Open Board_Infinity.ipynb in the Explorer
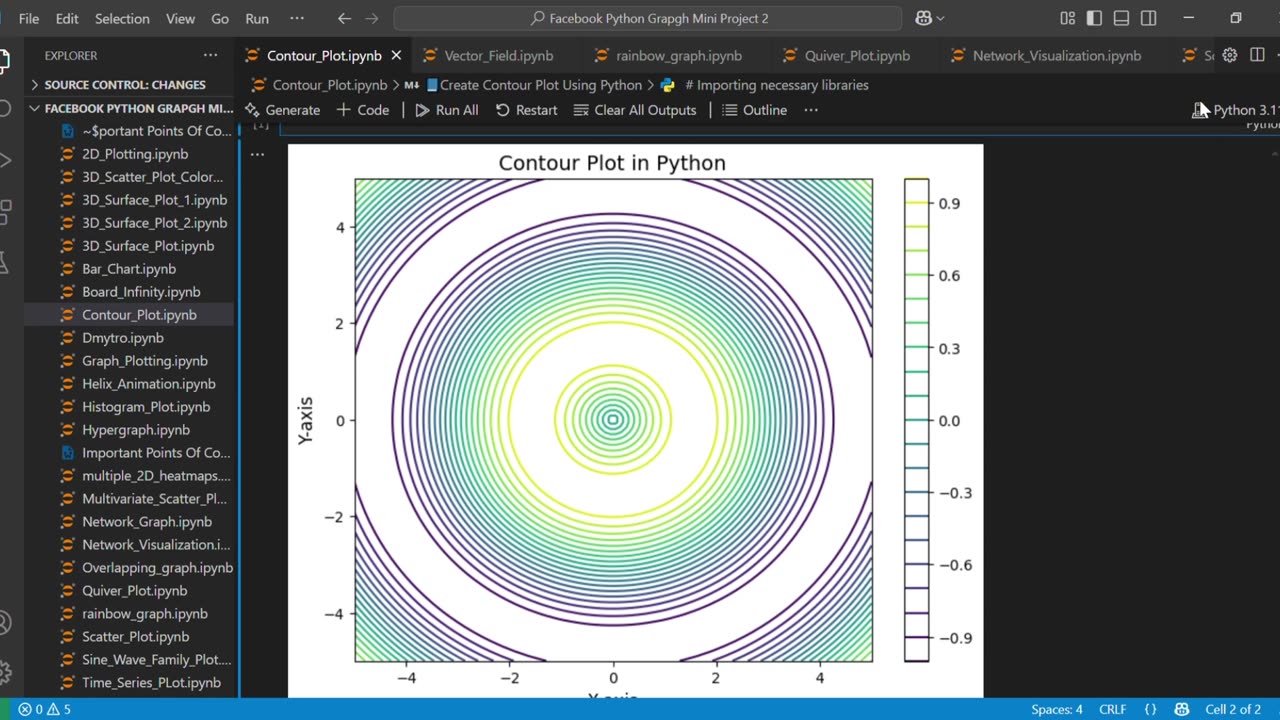 pyautogui.click(x=141, y=292)
